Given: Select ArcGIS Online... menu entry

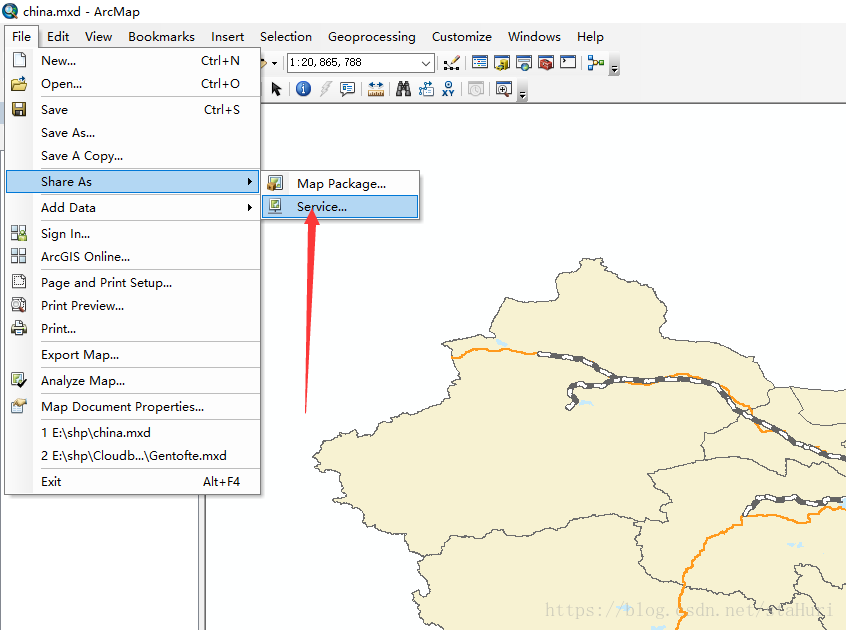Looking at the screenshot, I should click(133, 257).
